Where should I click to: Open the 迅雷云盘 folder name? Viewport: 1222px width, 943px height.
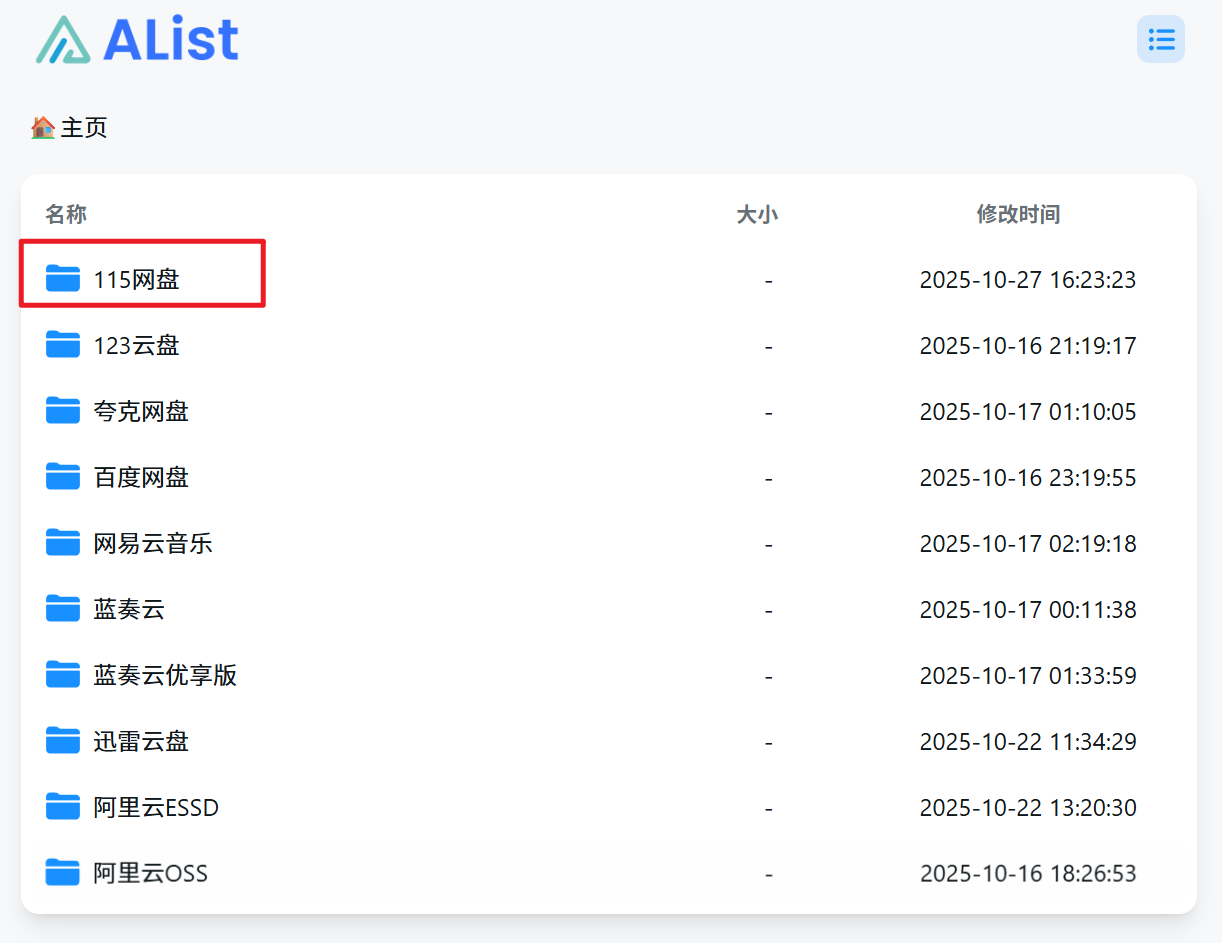141,741
